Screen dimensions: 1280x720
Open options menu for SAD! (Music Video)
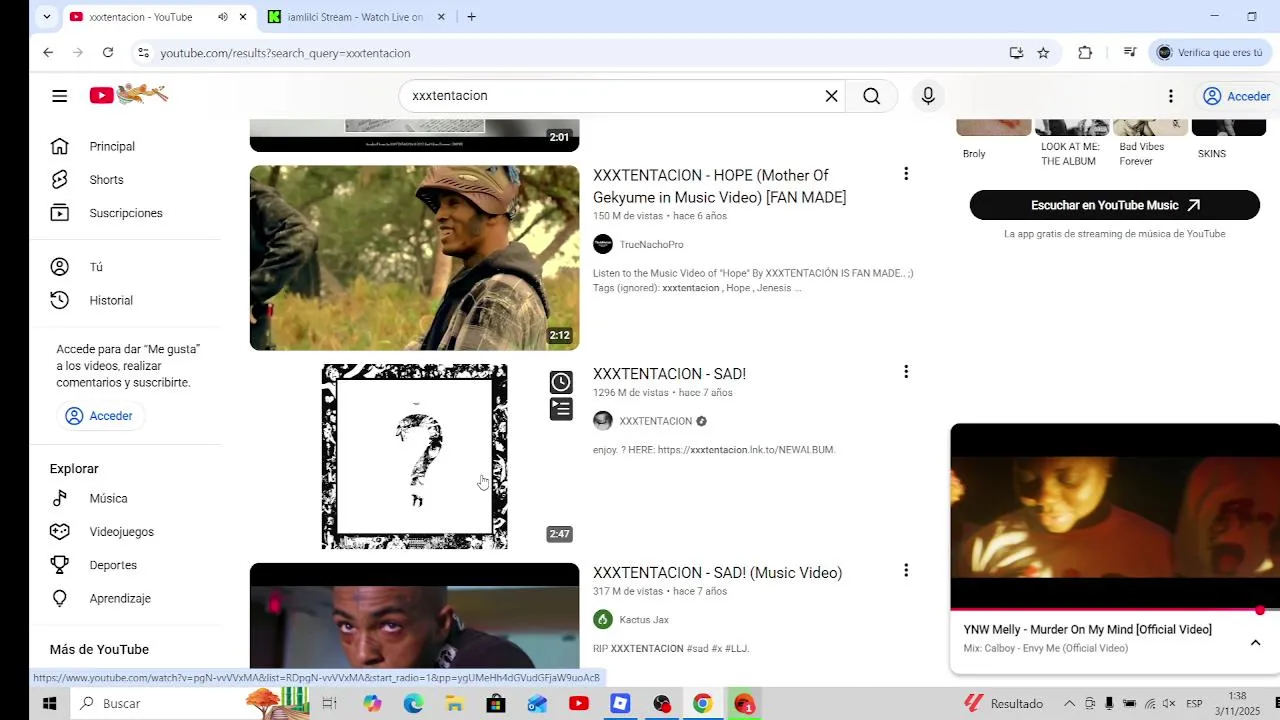pyautogui.click(x=906, y=570)
